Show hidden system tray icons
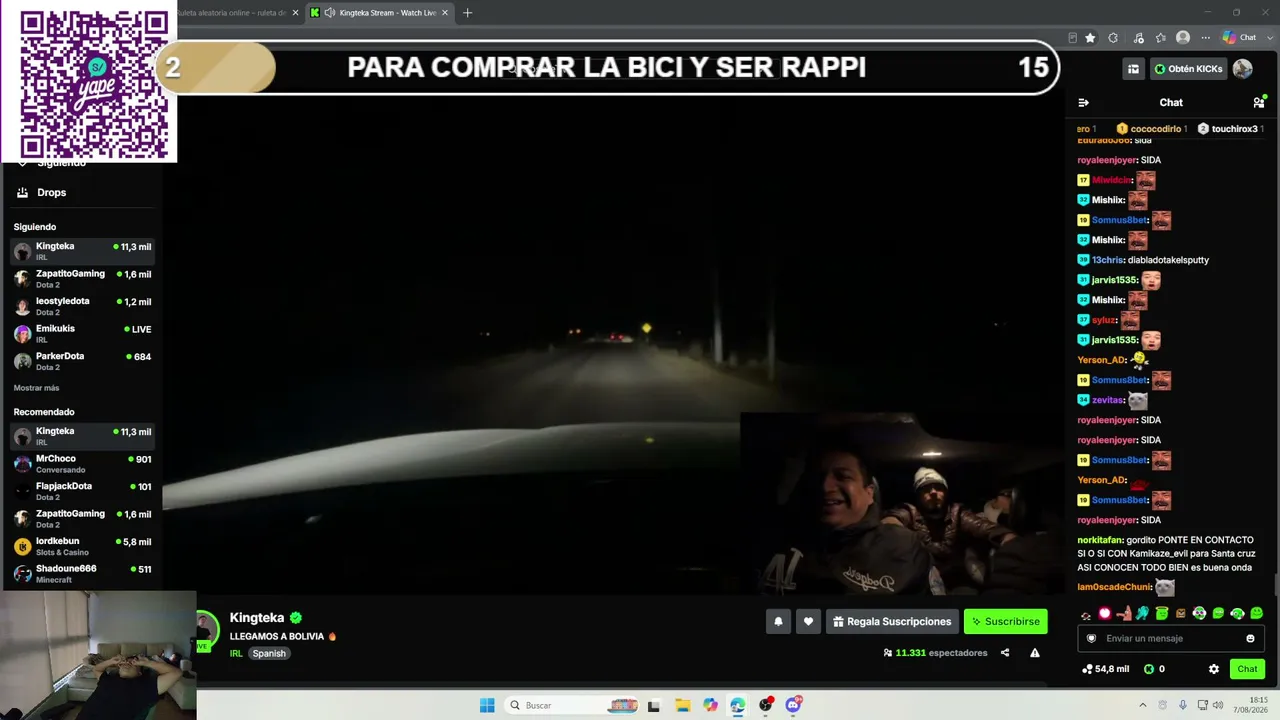The height and width of the screenshot is (720, 1280). pos(1143,705)
